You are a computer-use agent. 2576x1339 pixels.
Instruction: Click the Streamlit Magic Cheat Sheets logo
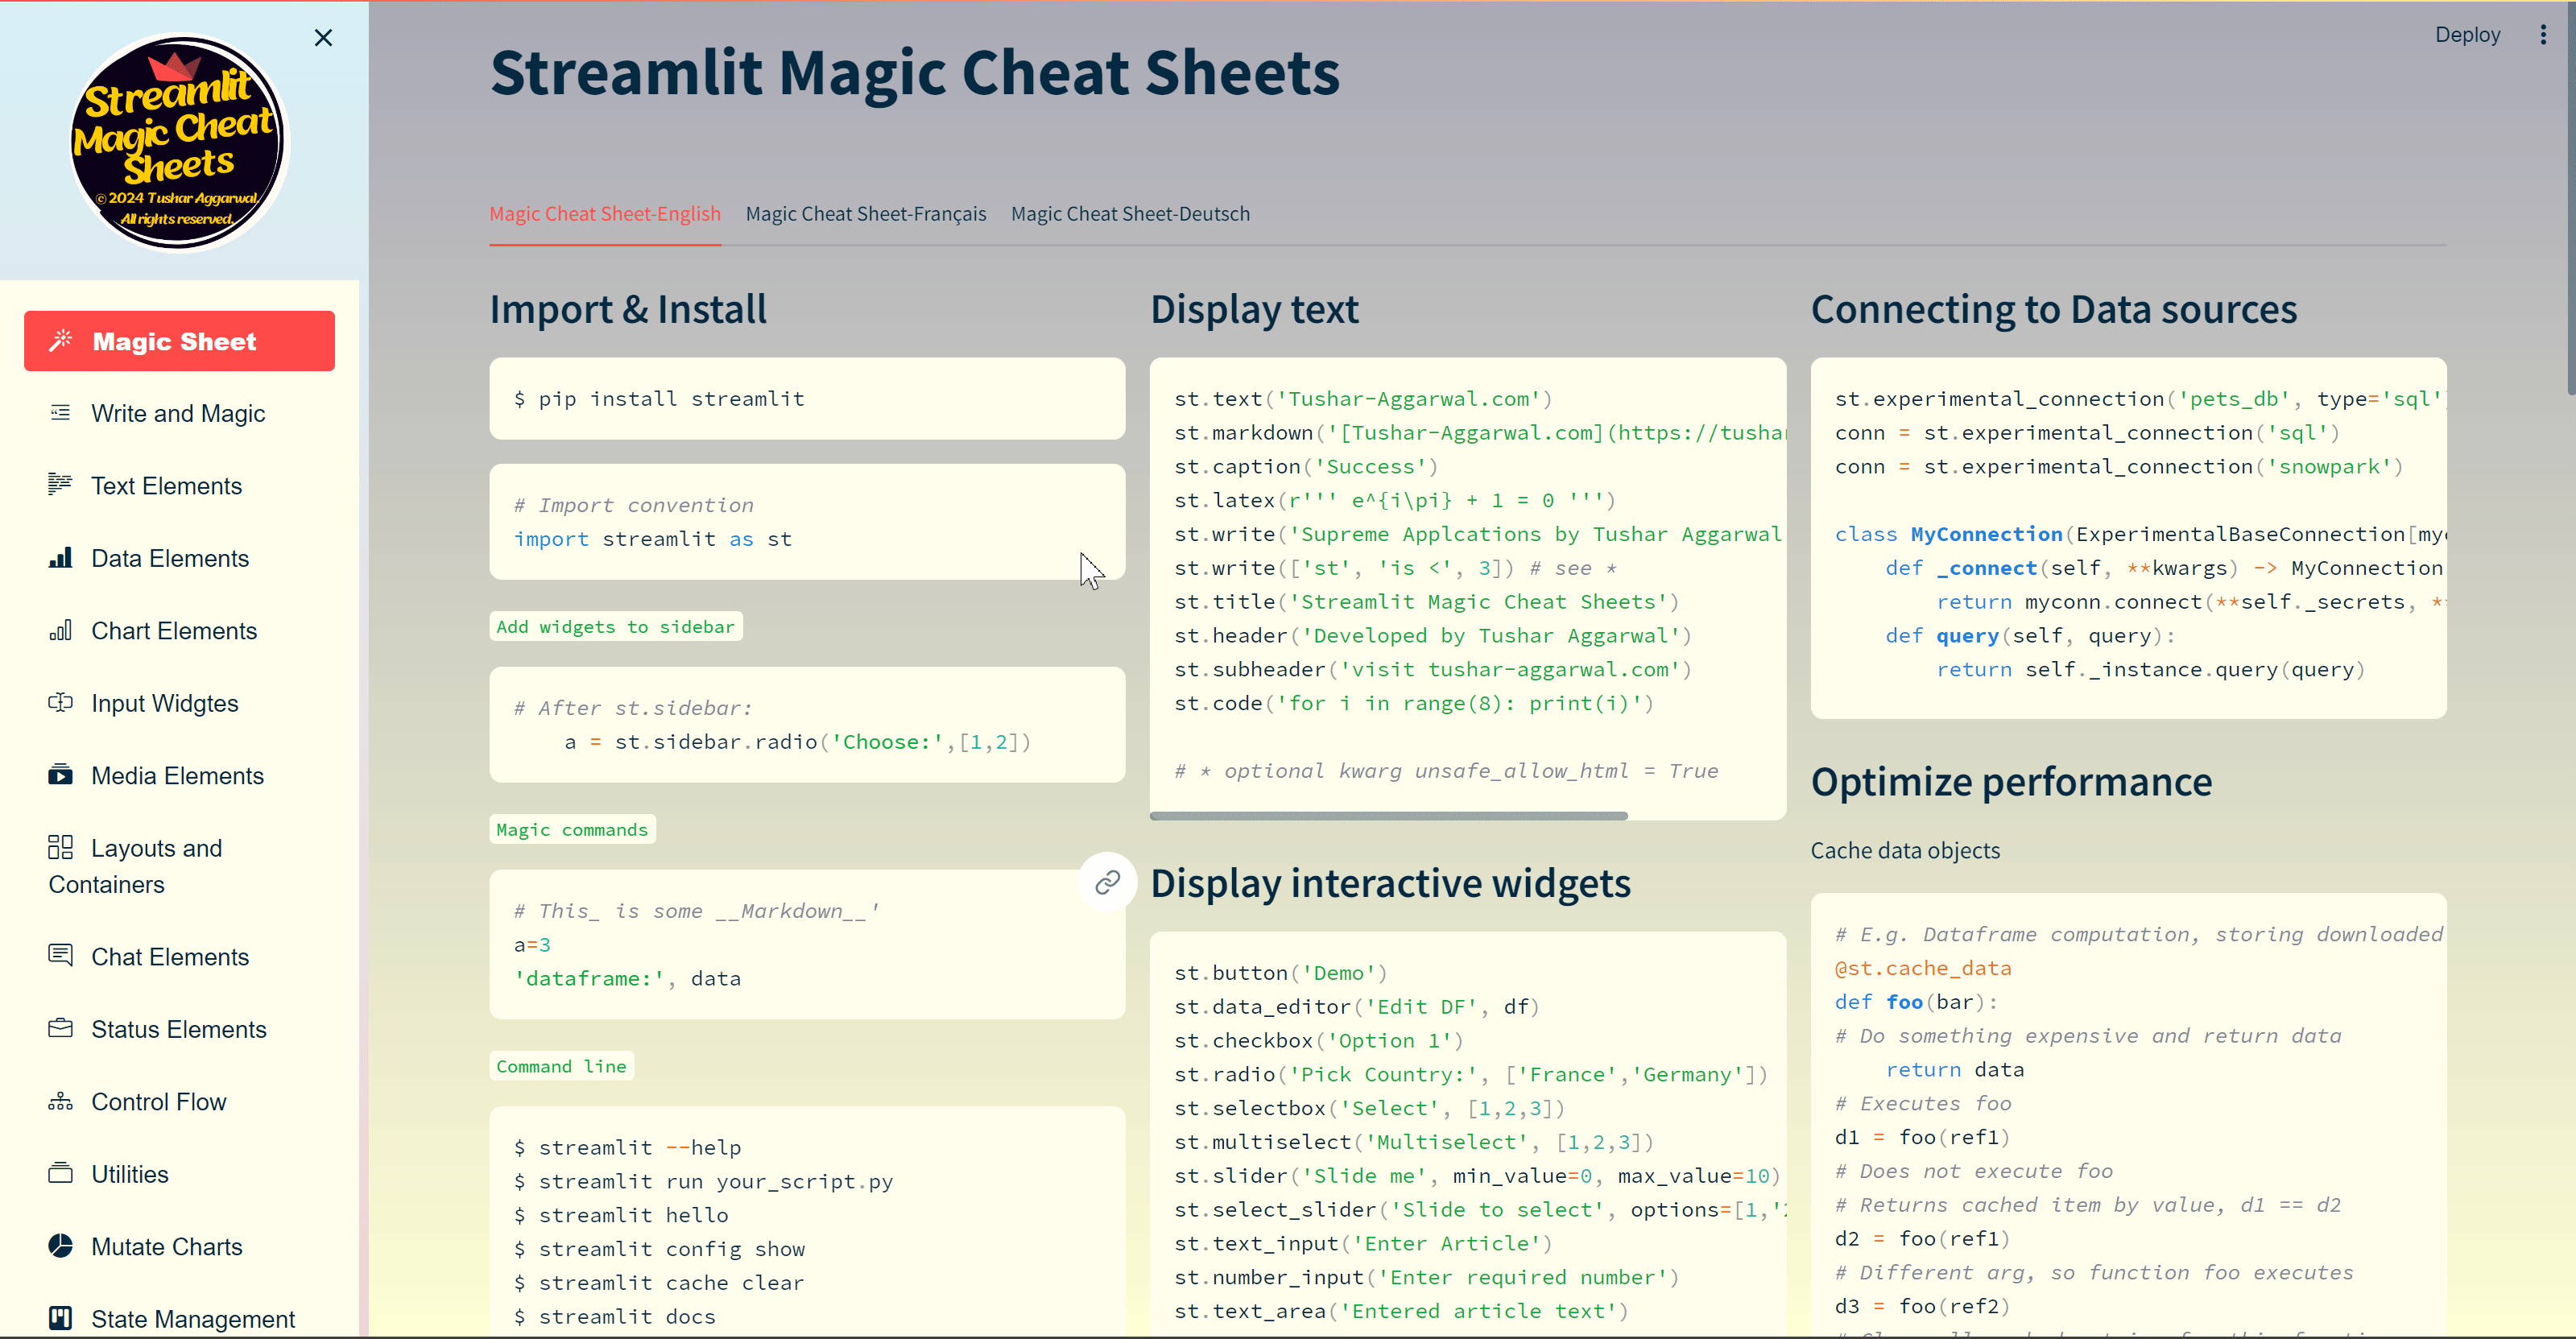(x=178, y=142)
